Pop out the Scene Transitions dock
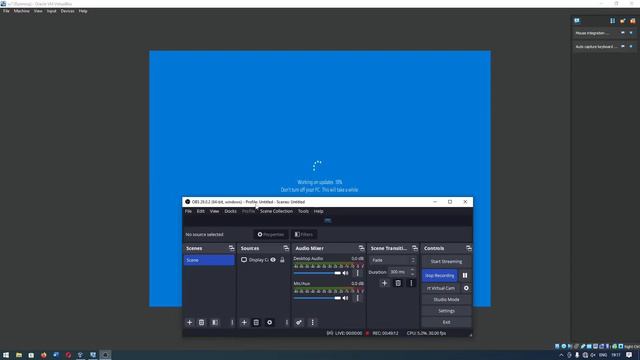This screenshot has width=640, height=360. (415, 248)
